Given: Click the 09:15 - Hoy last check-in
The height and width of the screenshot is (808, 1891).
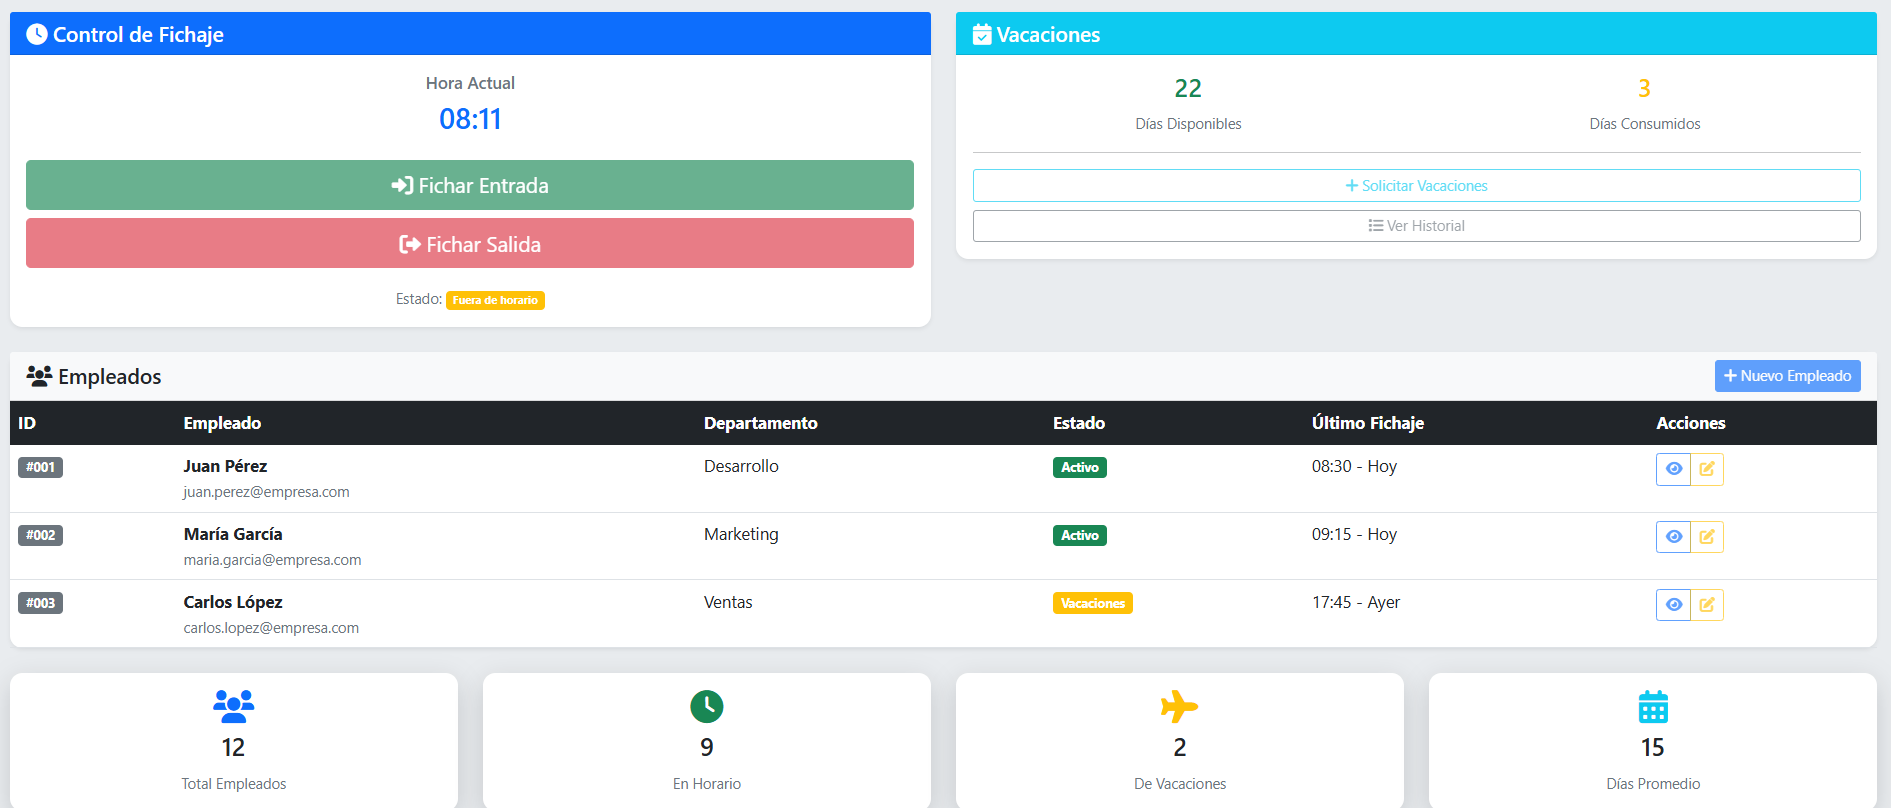Looking at the screenshot, I should click(1354, 534).
